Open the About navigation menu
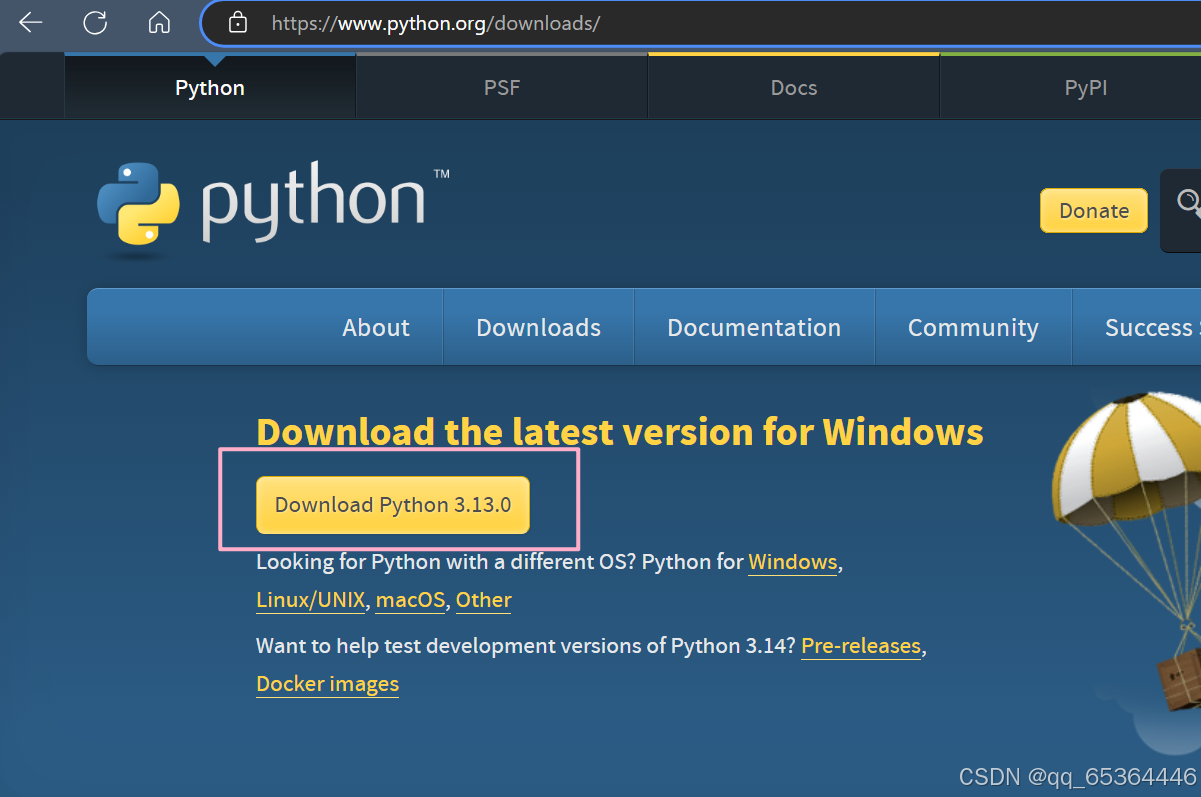The height and width of the screenshot is (797, 1201). pyautogui.click(x=376, y=328)
